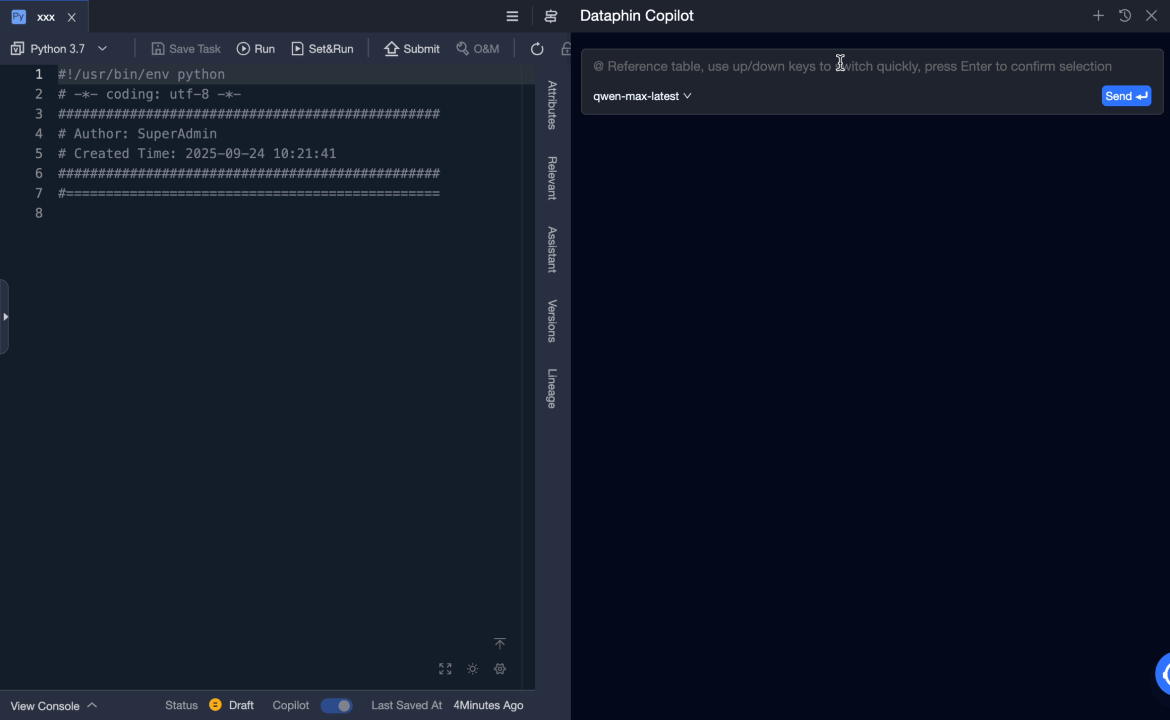Open the Attributes side panel
This screenshot has height=720, width=1170.
tap(552, 105)
